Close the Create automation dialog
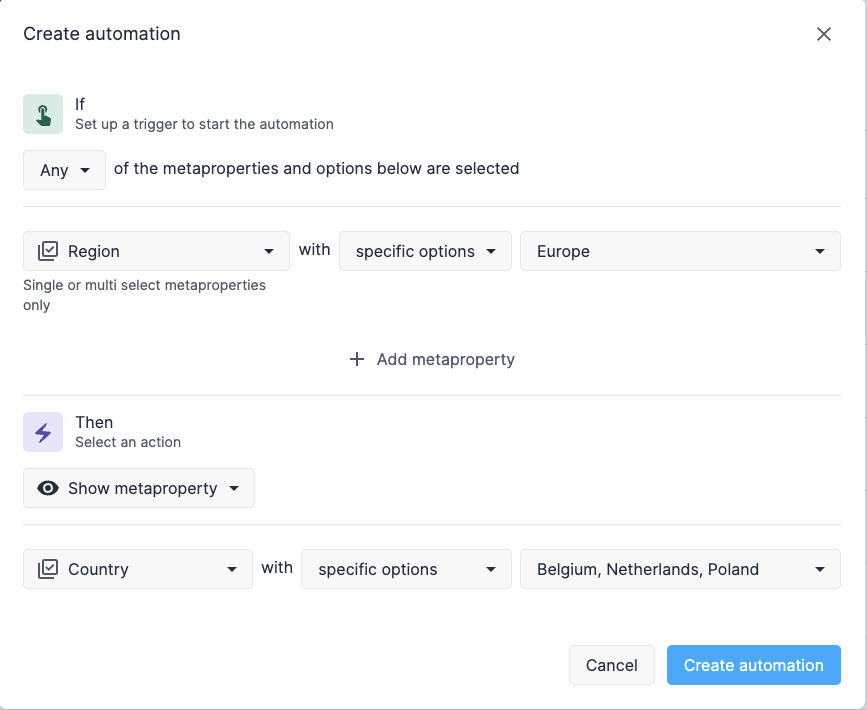This screenshot has height=710, width=867. click(x=823, y=34)
